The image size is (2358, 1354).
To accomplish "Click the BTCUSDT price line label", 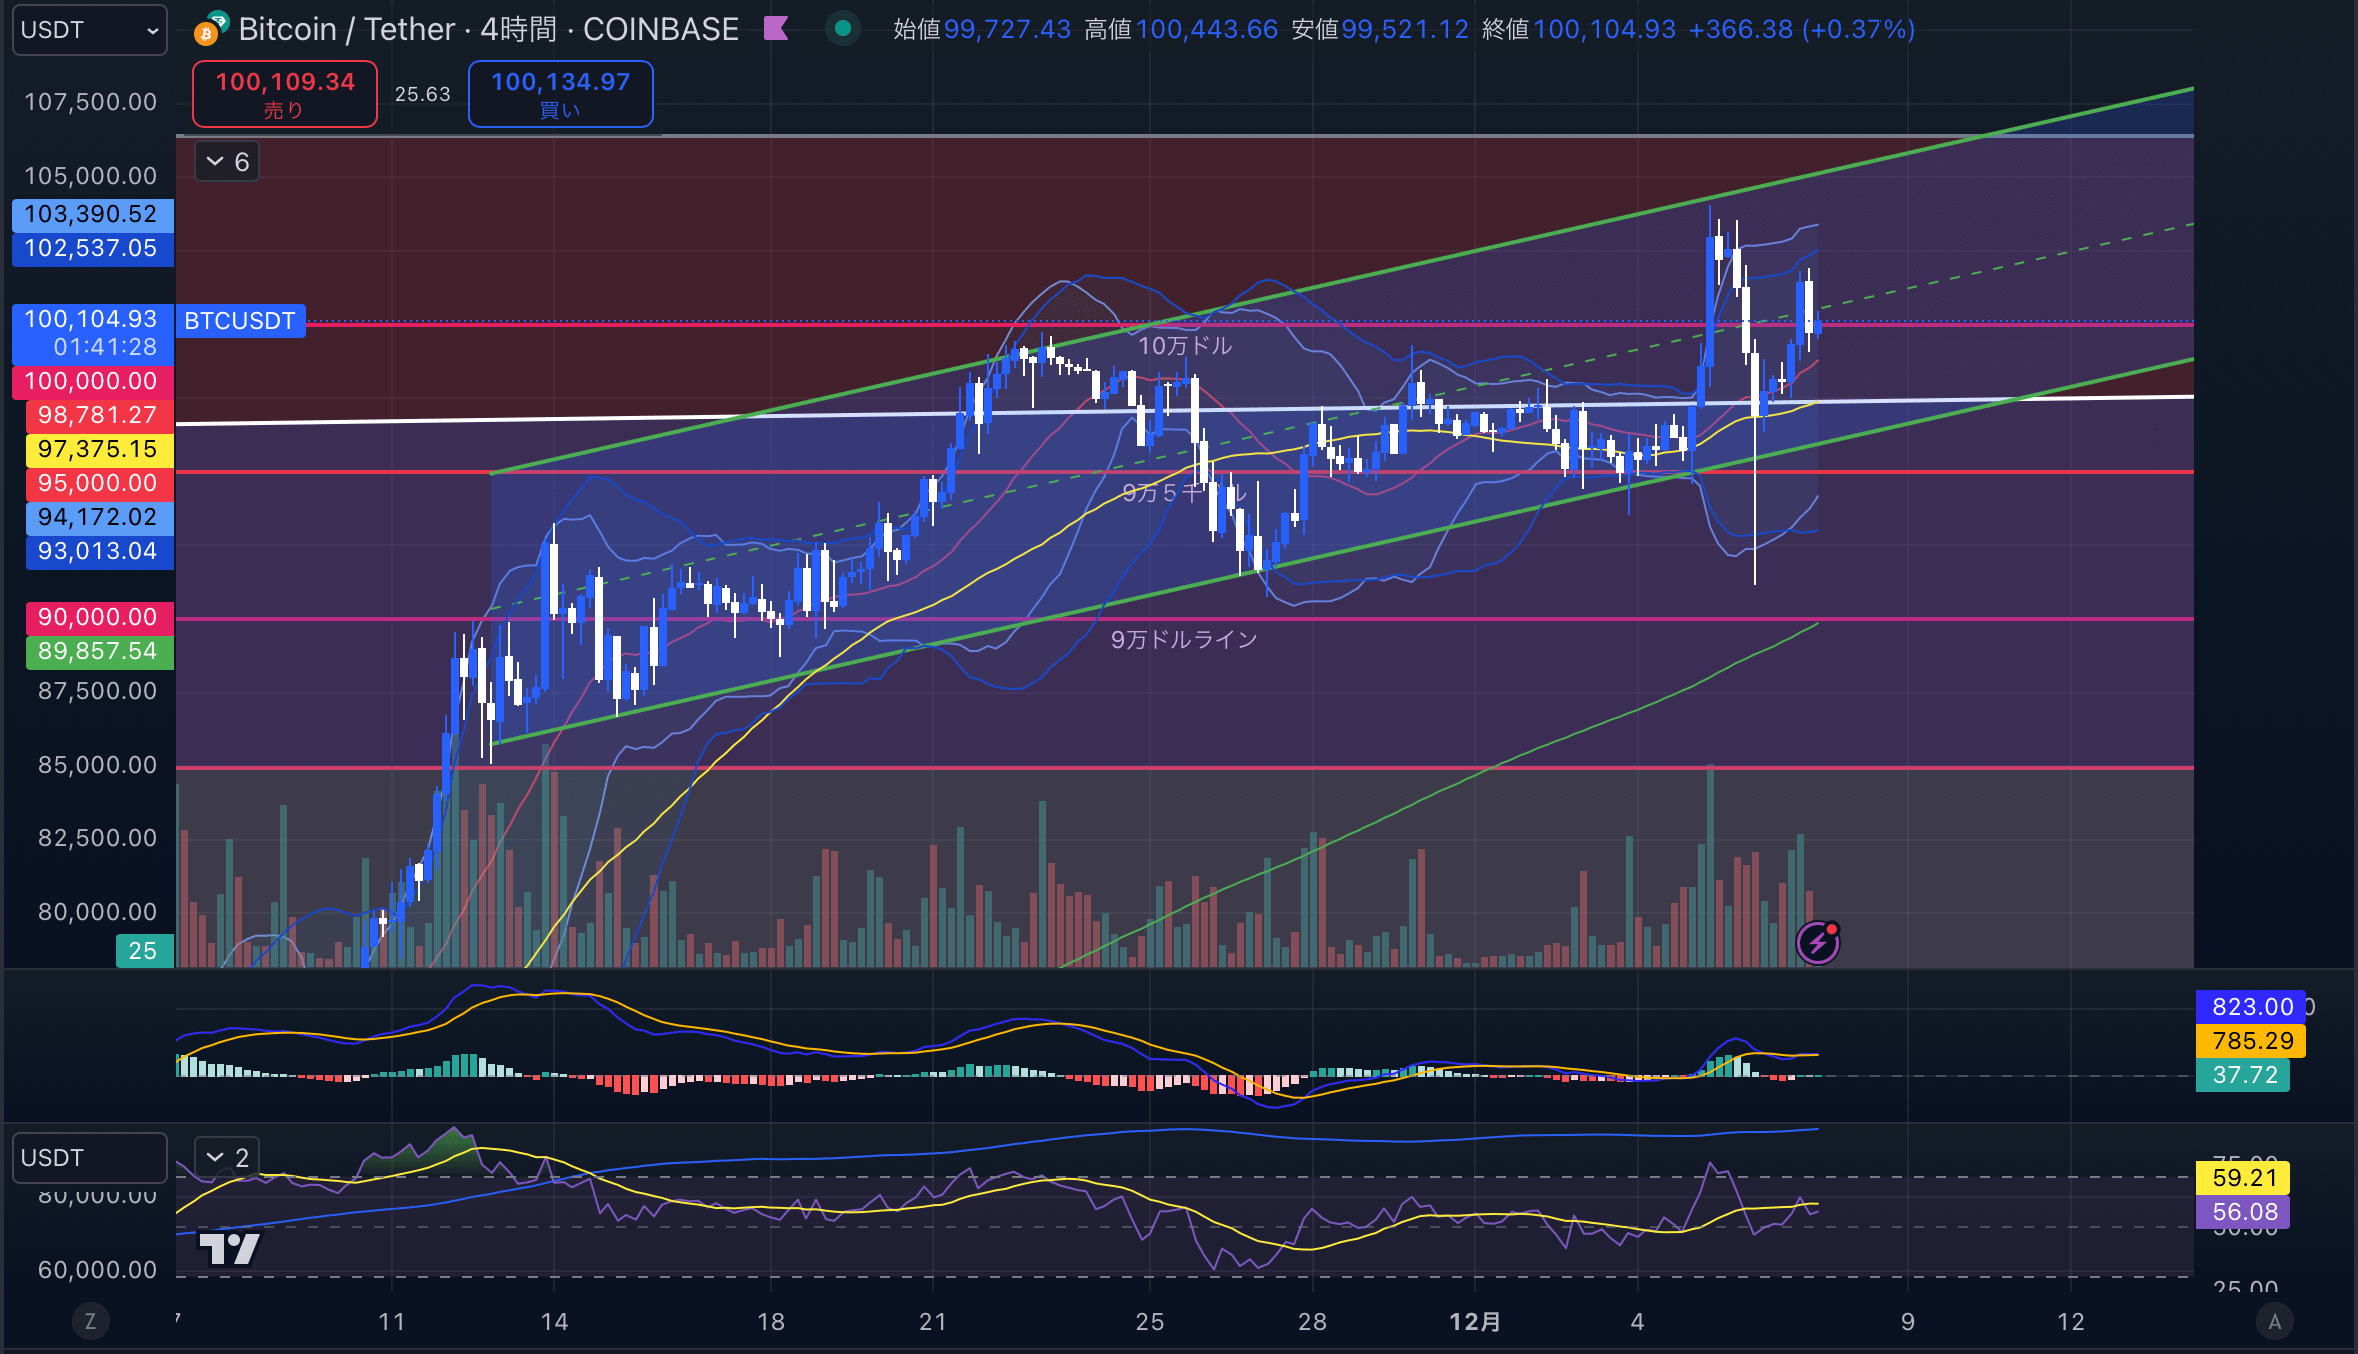I will (240, 321).
